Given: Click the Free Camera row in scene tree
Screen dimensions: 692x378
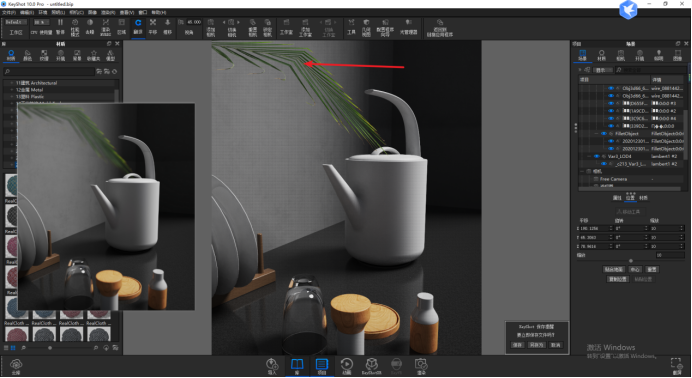Looking at the screenshot, I should (x=631, y=179).
